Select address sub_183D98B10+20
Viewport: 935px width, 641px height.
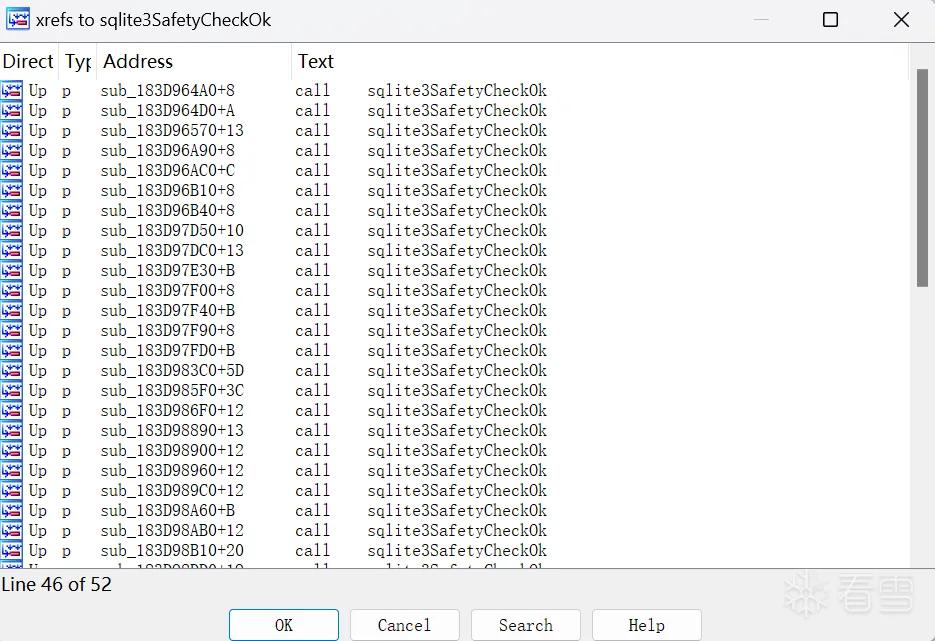click(x=172, y=550)
